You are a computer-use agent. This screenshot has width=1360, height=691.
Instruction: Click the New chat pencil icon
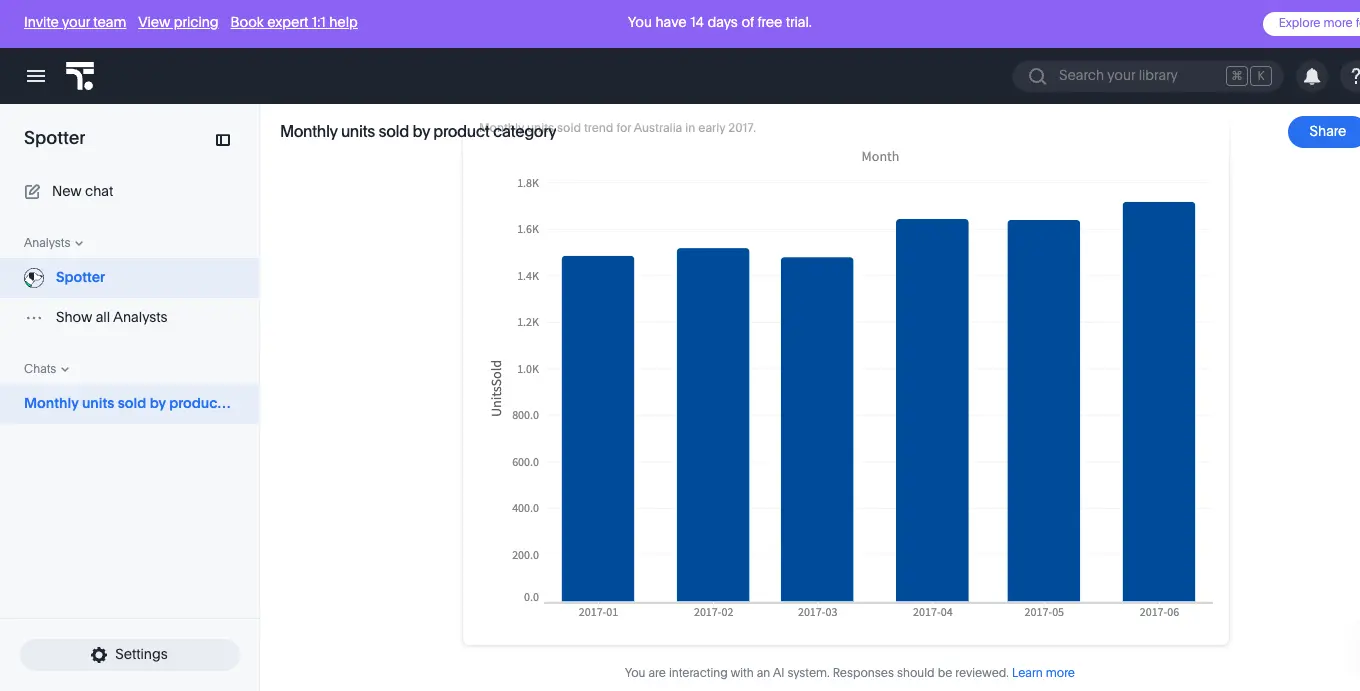[x=32, y=191]
